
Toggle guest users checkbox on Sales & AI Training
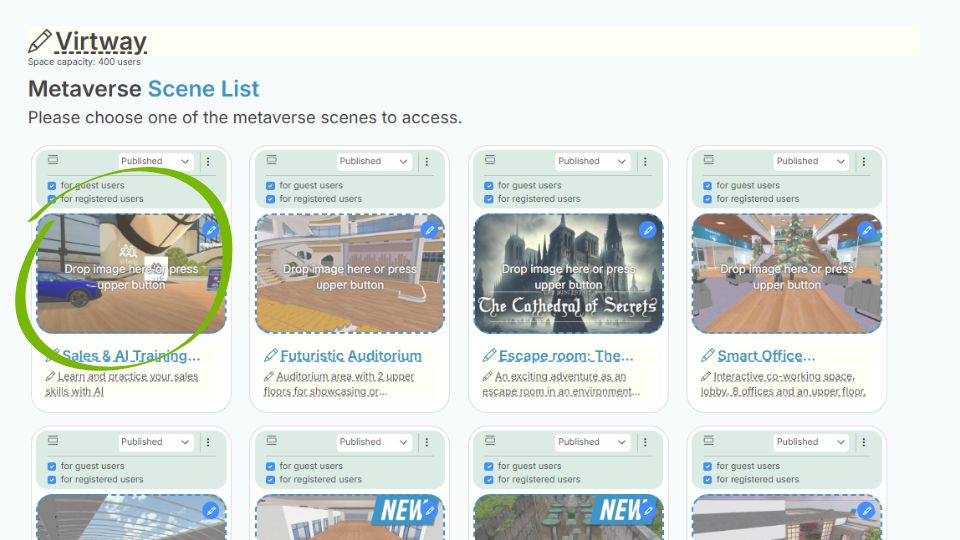[x=52, y=186]
